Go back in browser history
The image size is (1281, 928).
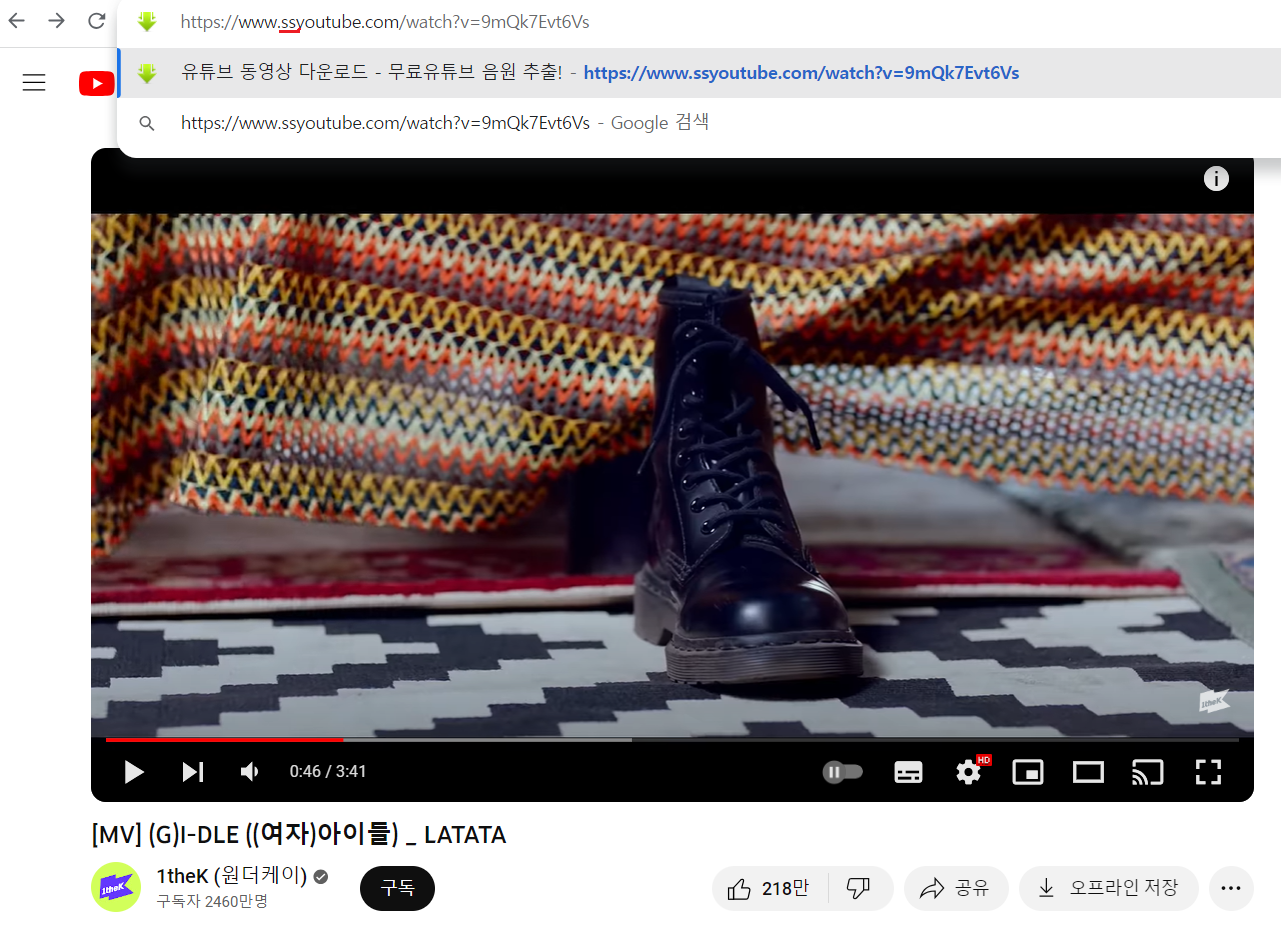point(16,21)
